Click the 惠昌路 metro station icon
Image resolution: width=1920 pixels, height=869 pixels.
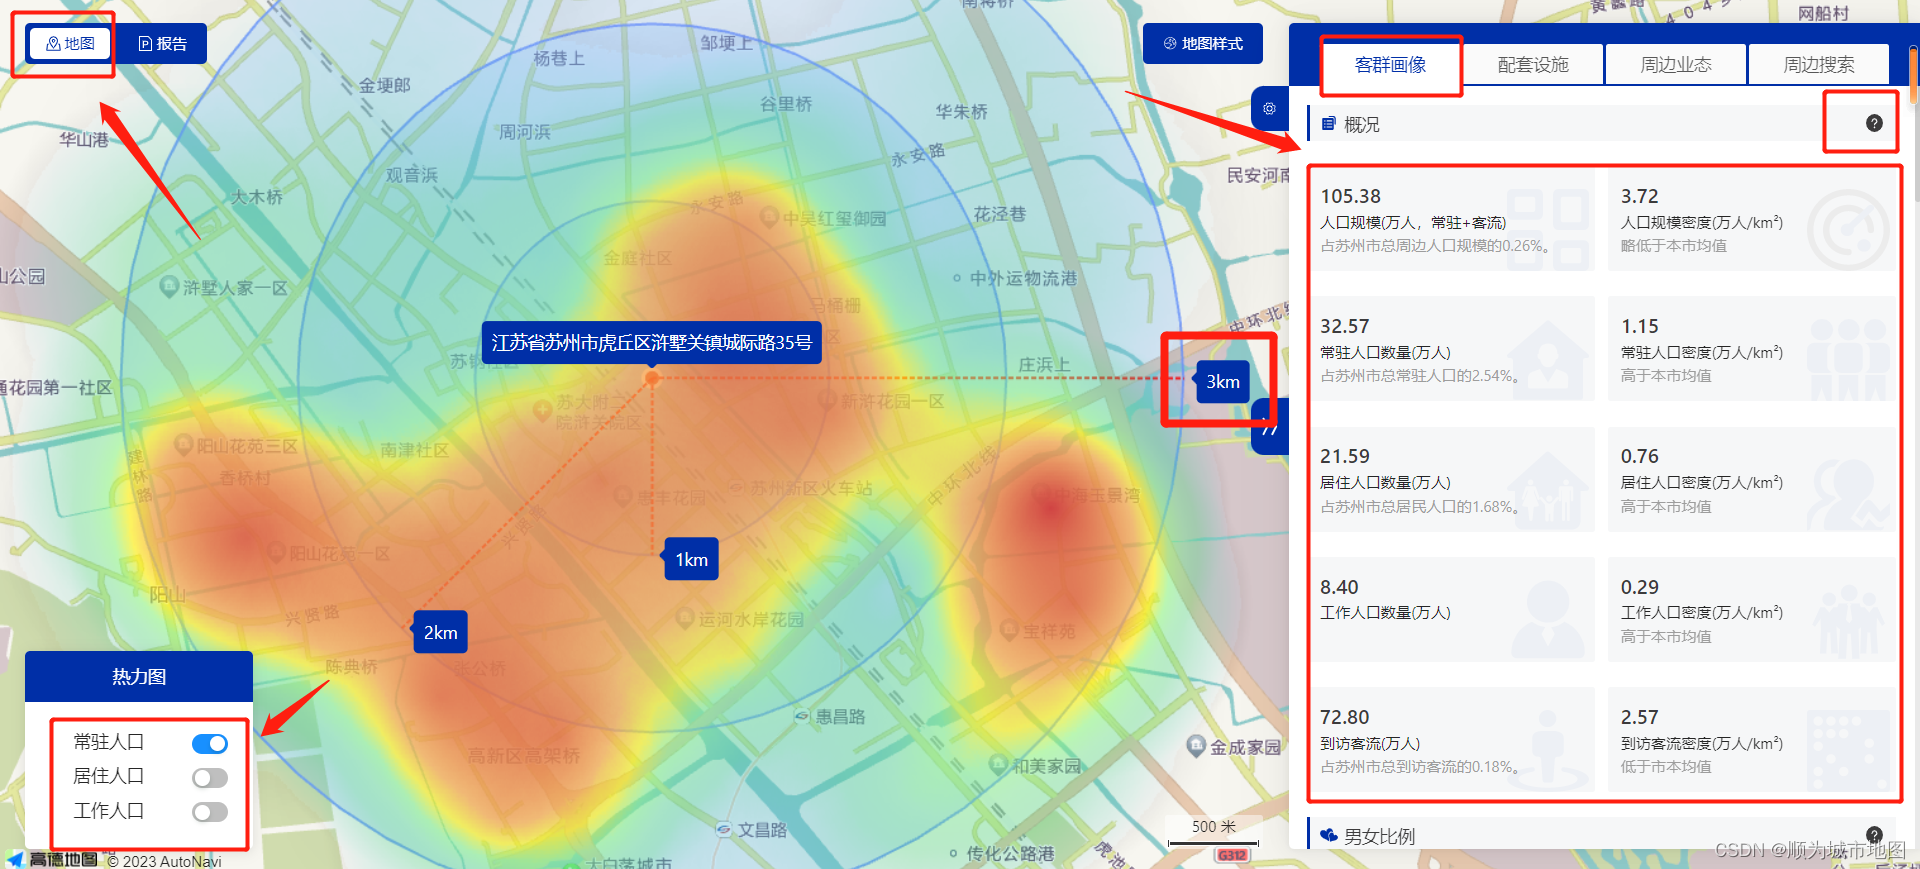[802, 716]
